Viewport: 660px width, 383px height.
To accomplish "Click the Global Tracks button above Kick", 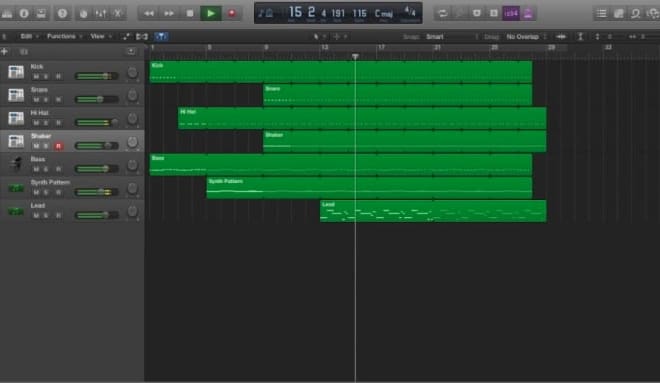I will (x=131, y=51).
